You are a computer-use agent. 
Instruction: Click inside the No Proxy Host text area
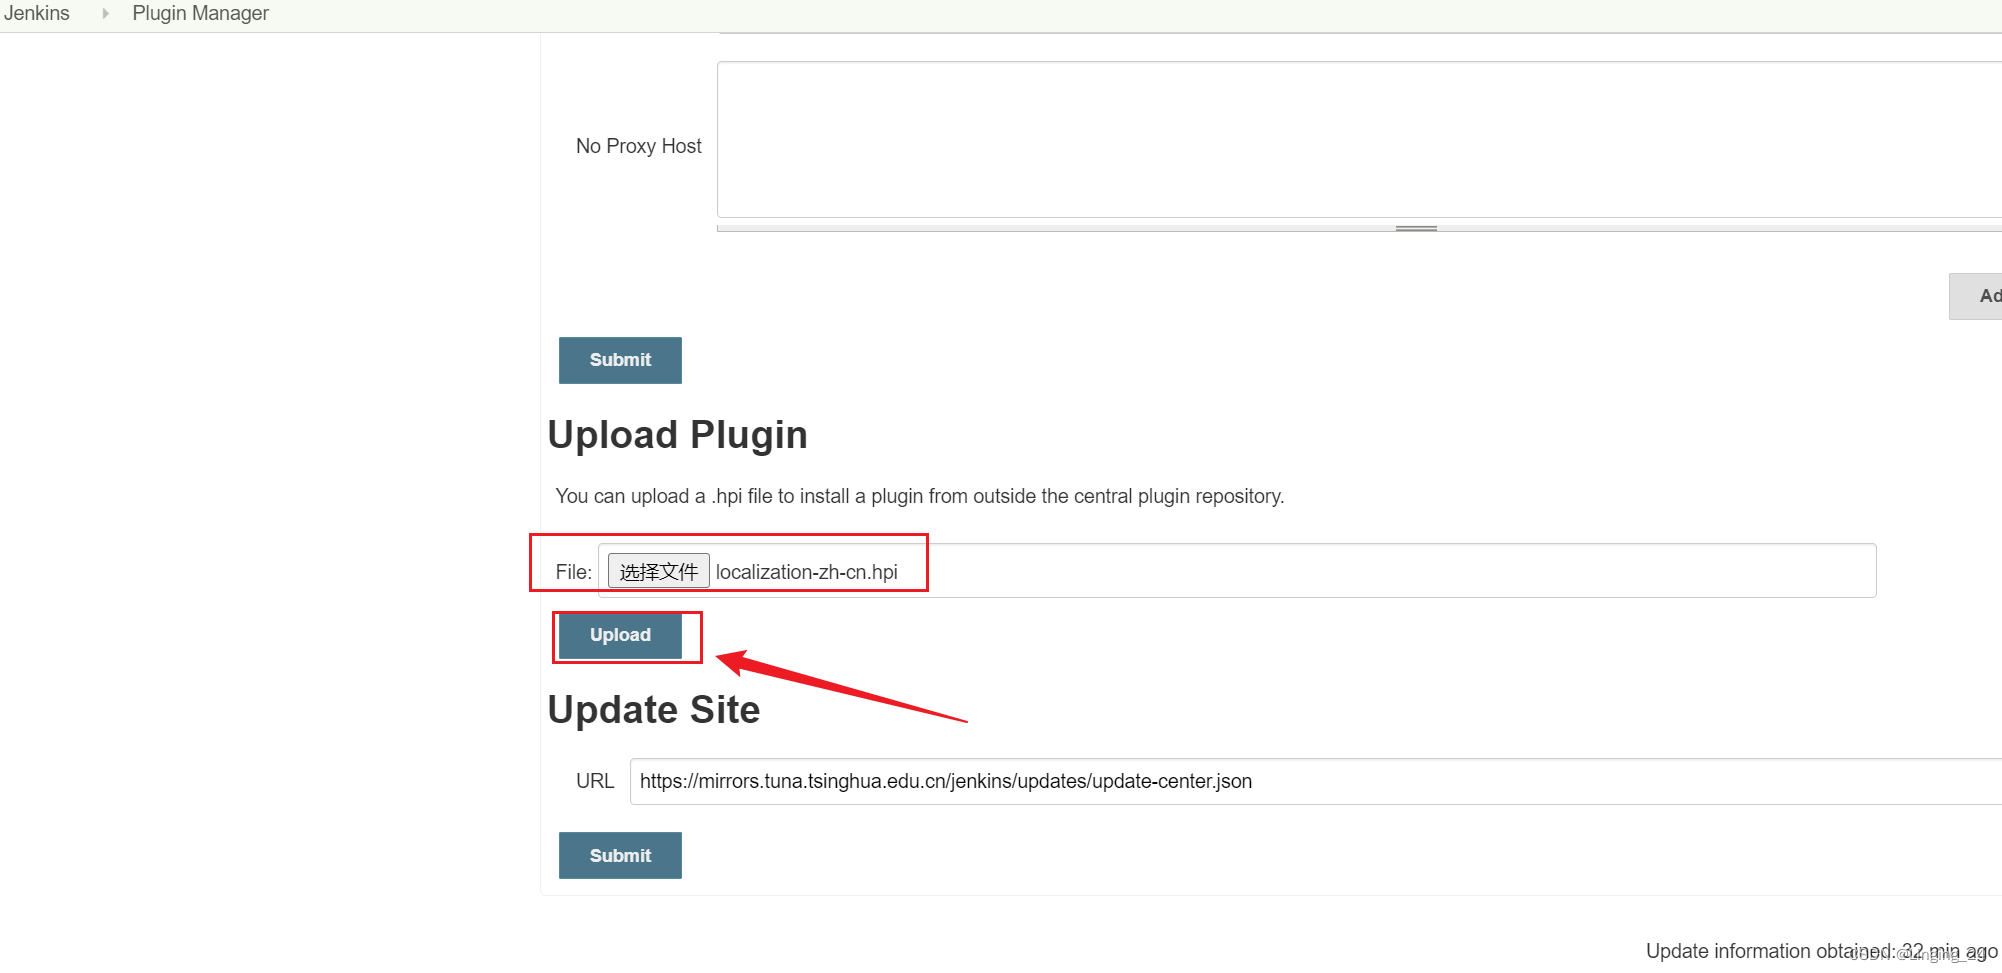pos(1359,140)
